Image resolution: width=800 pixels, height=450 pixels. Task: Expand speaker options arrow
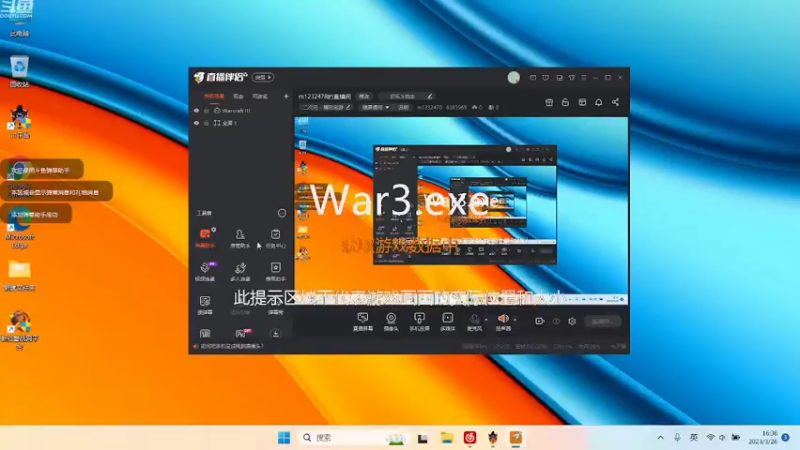[515, 320]
